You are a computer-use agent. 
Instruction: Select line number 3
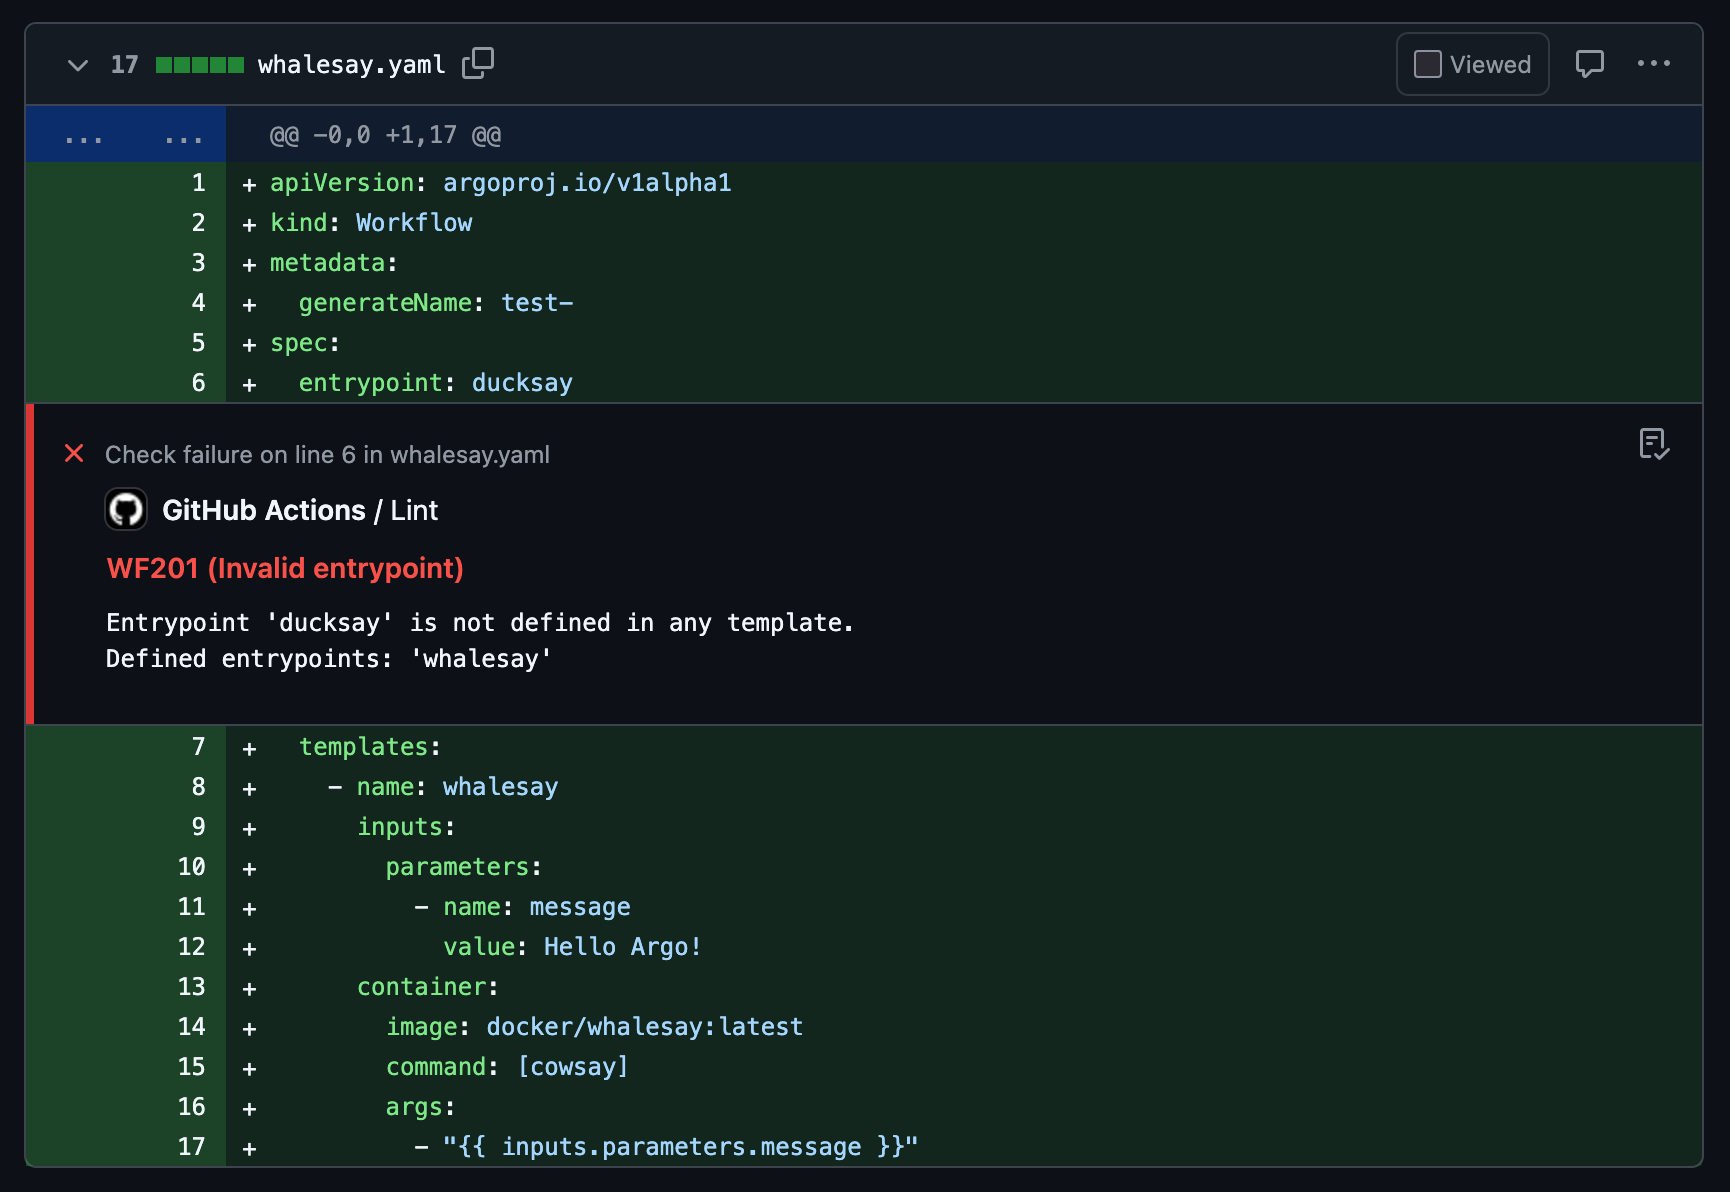coord(198,263)
